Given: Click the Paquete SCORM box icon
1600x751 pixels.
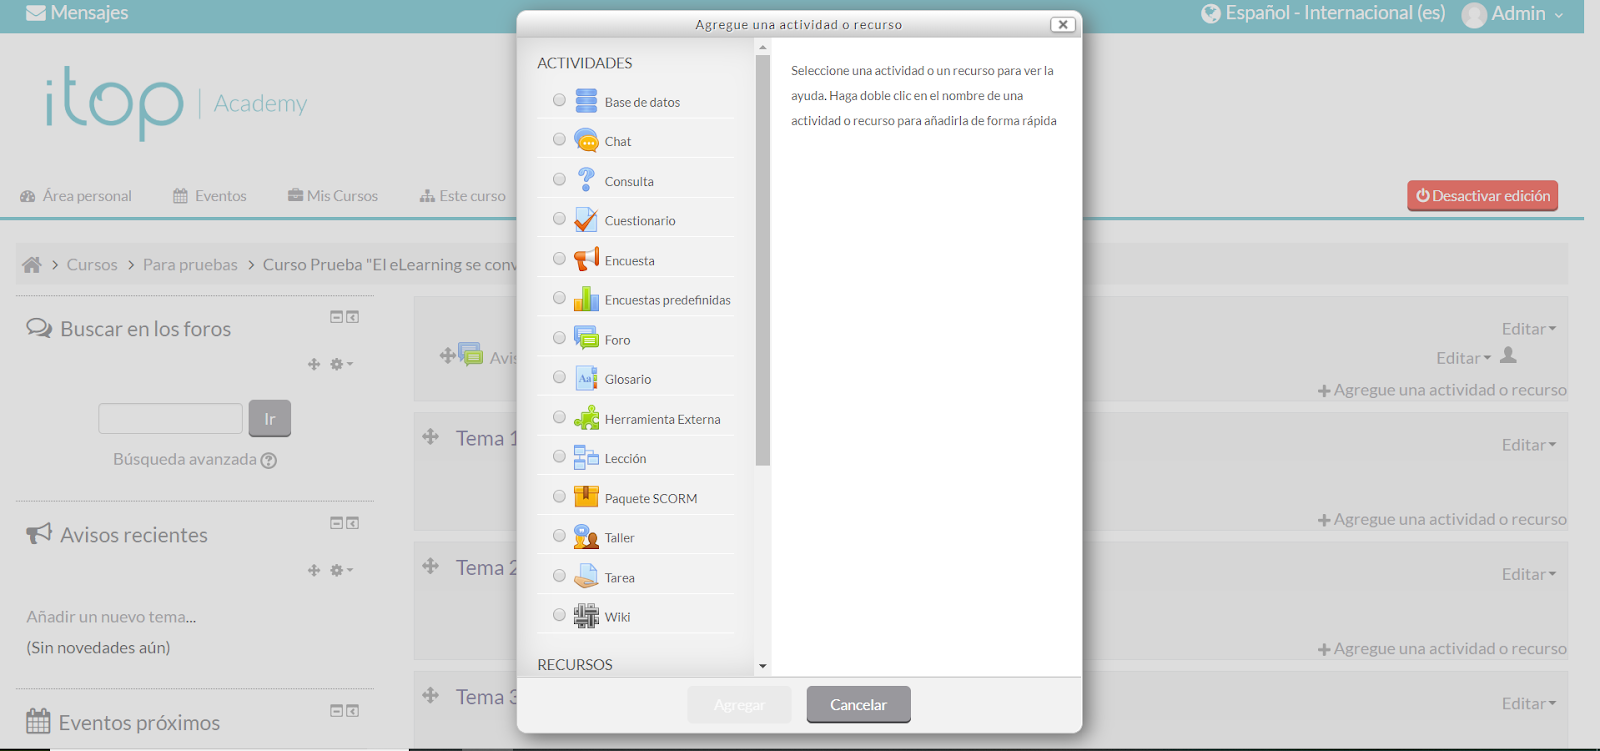Looking at the screenshot, I should 586,497.
